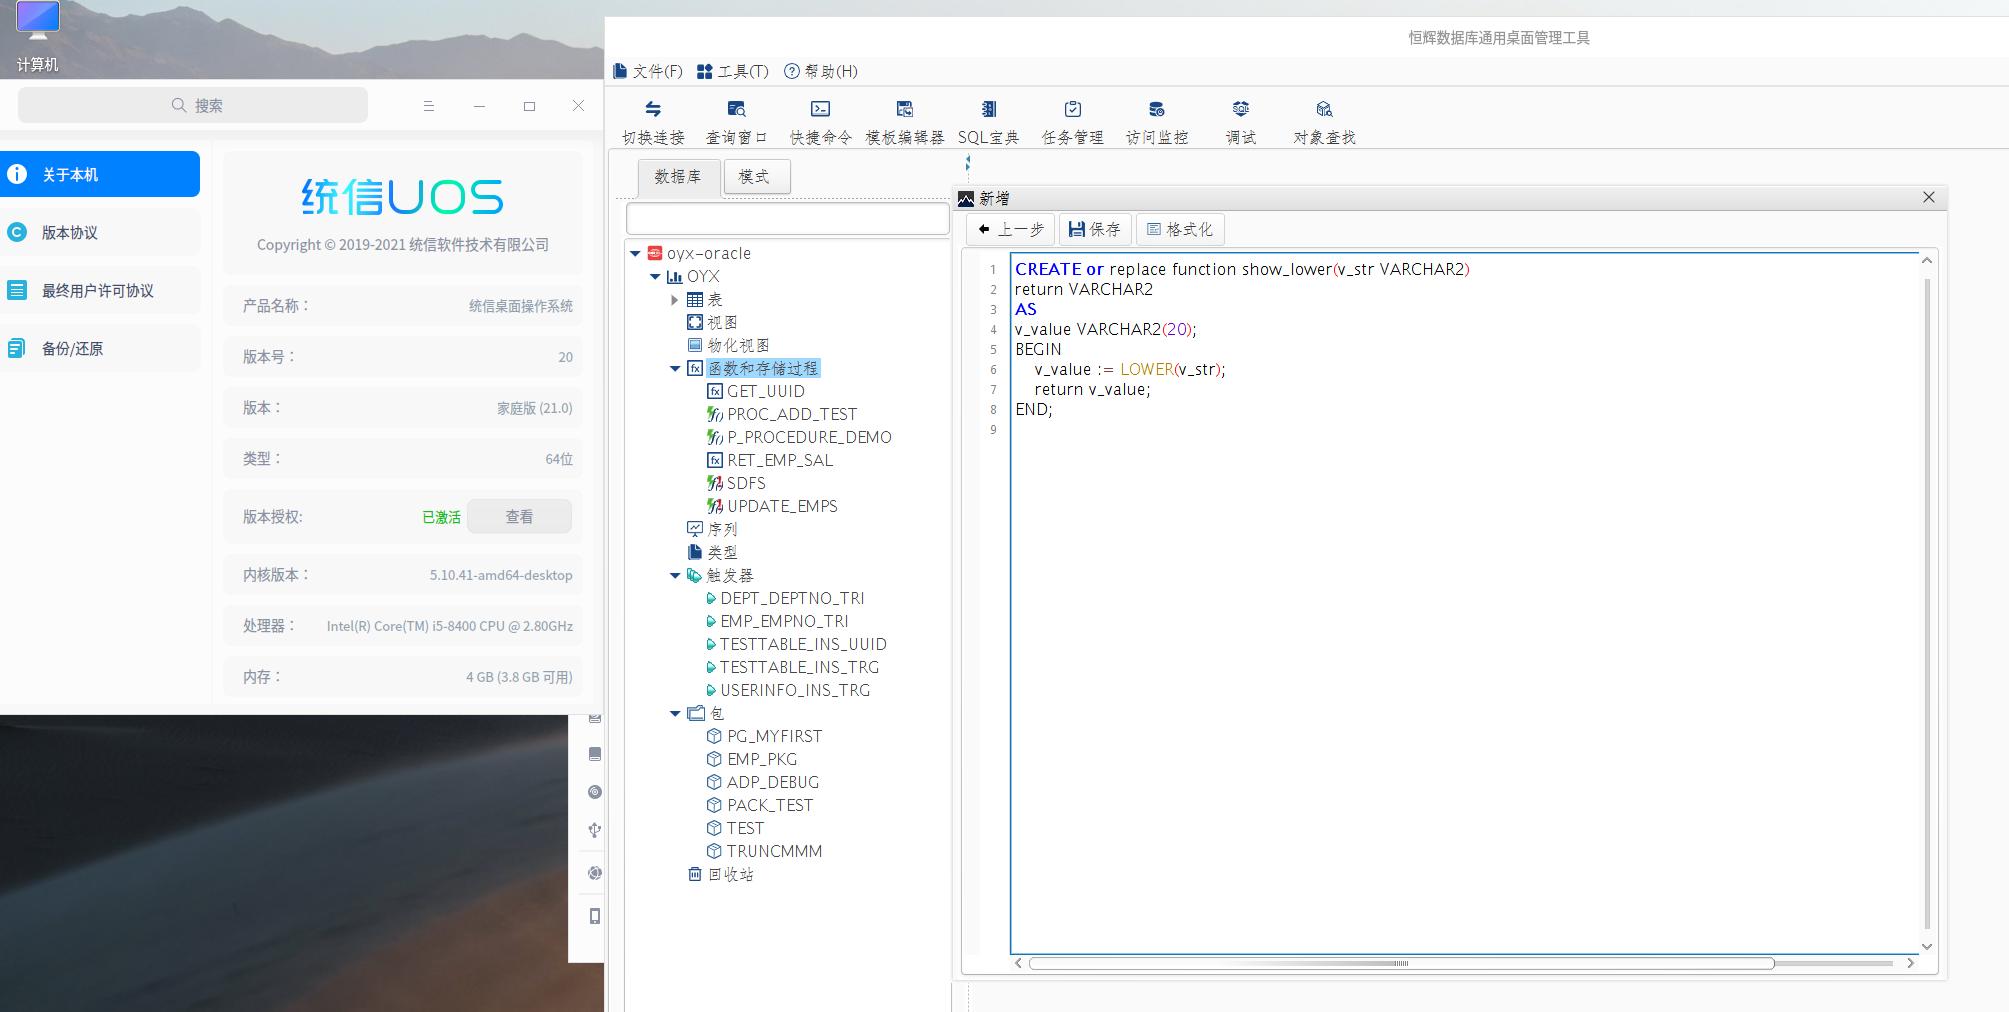Switch to the 模式 tab
Viewport: 2009px width, 1012px height.
756,177
